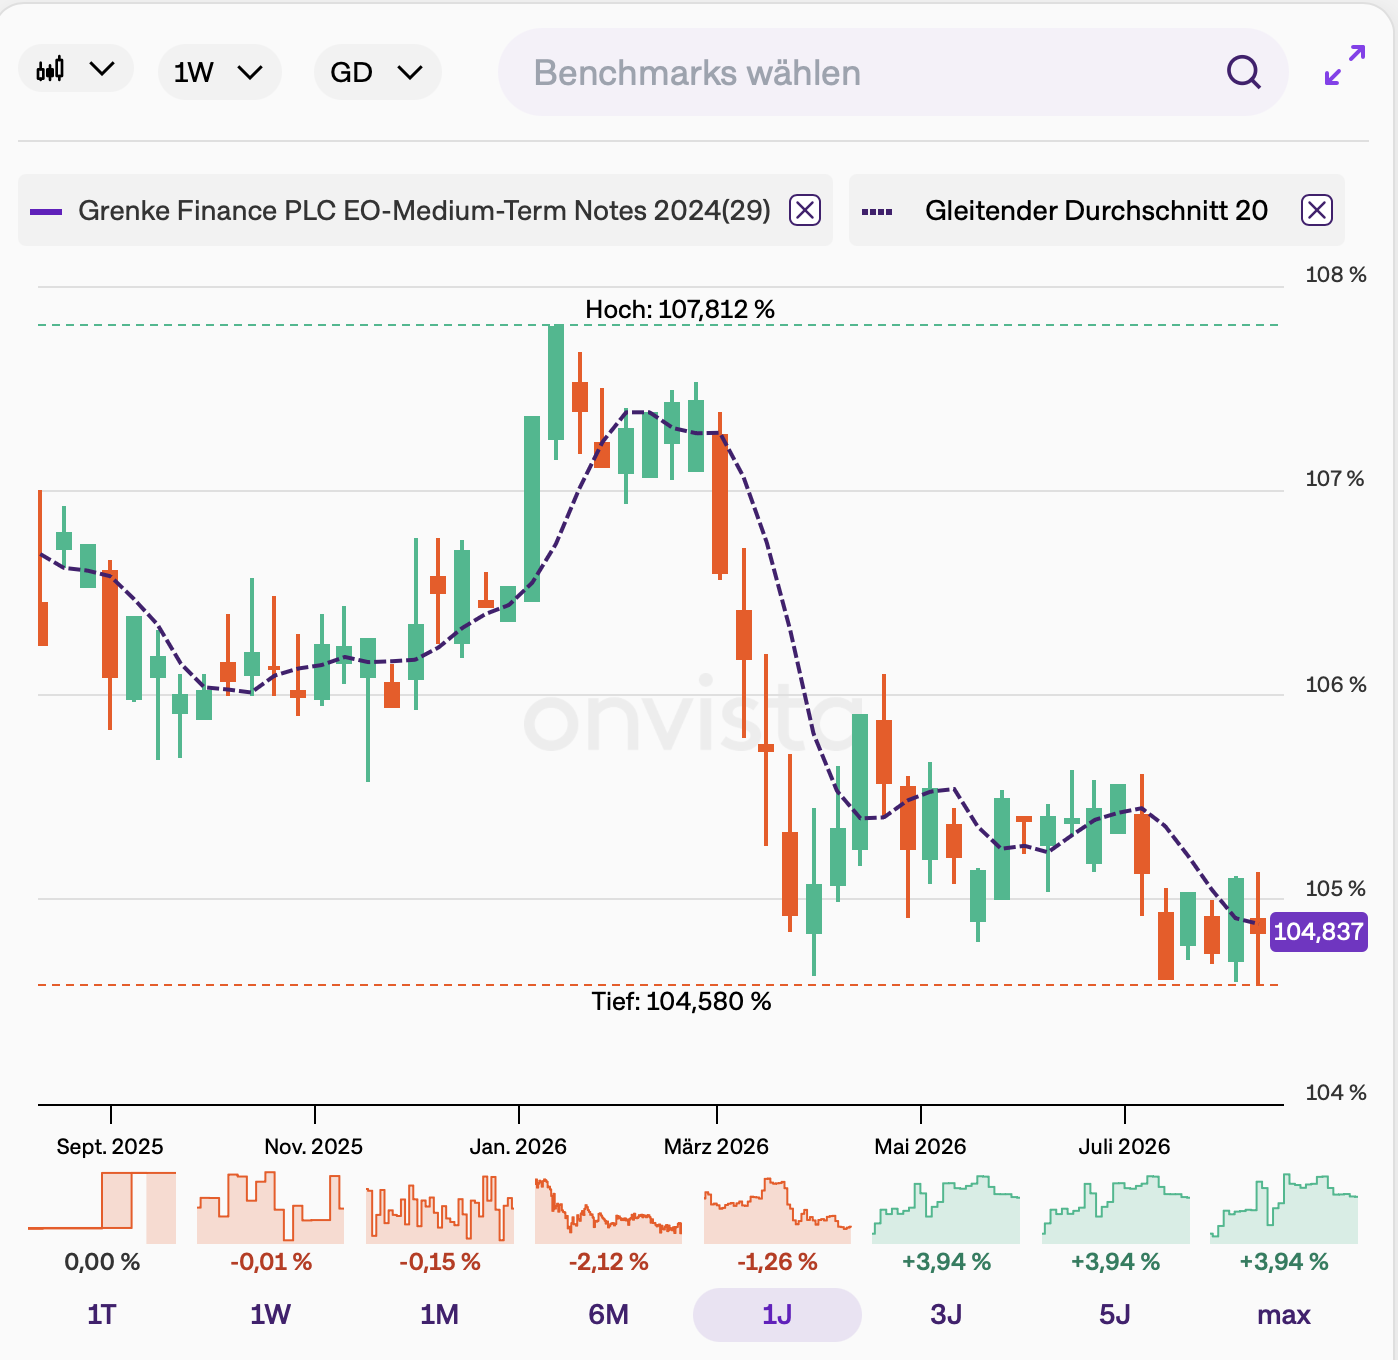Select the 6M time range

pos(608,1314)
